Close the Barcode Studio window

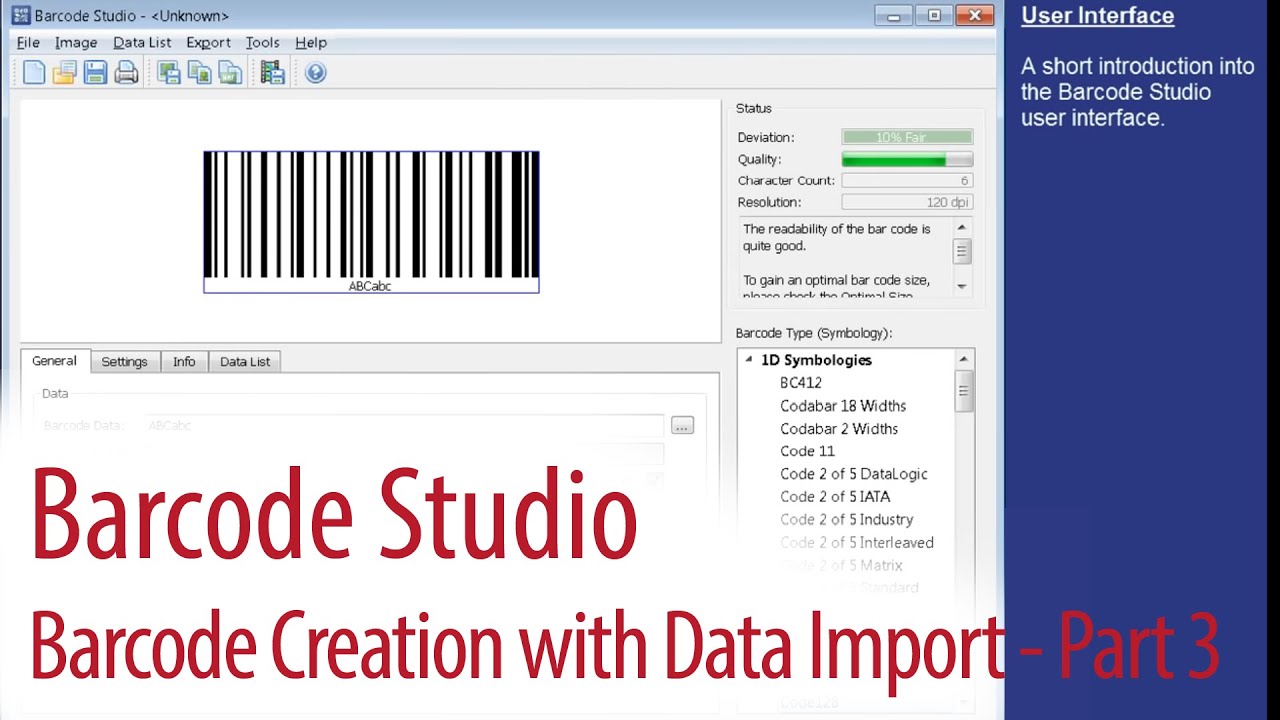point(974,15)
